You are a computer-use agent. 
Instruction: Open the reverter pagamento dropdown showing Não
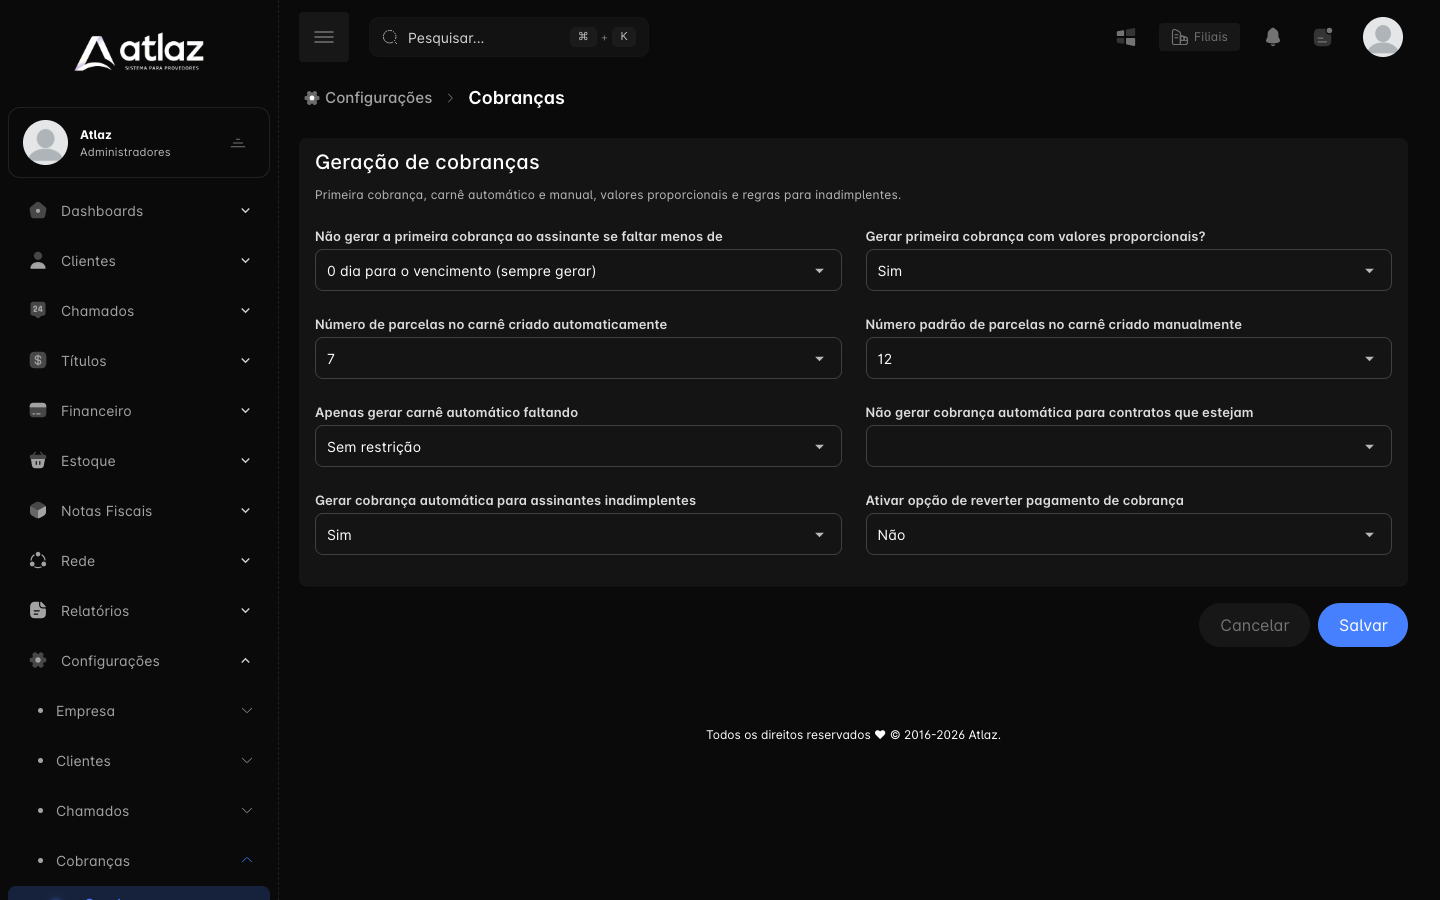pyautogui.click(x=1128, y=534)
